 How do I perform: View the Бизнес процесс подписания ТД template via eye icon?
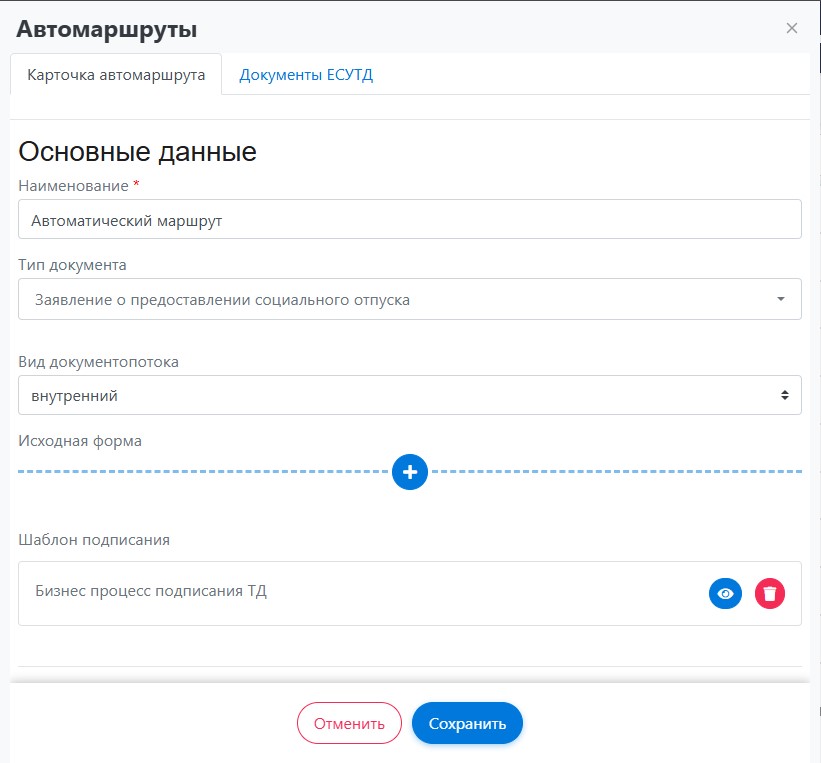725,593
